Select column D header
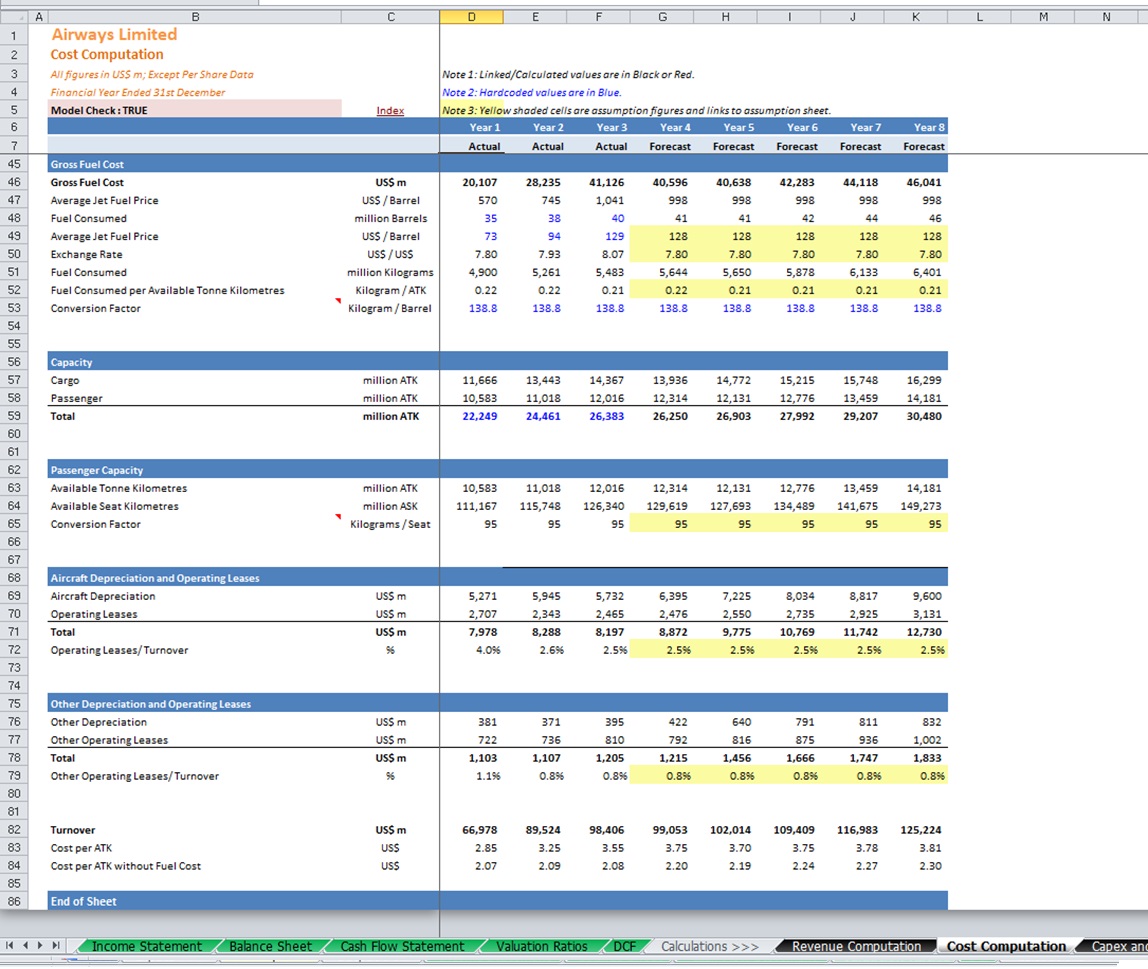The width and height of the screenshot is (1148, 969). (x=472, y=16)
